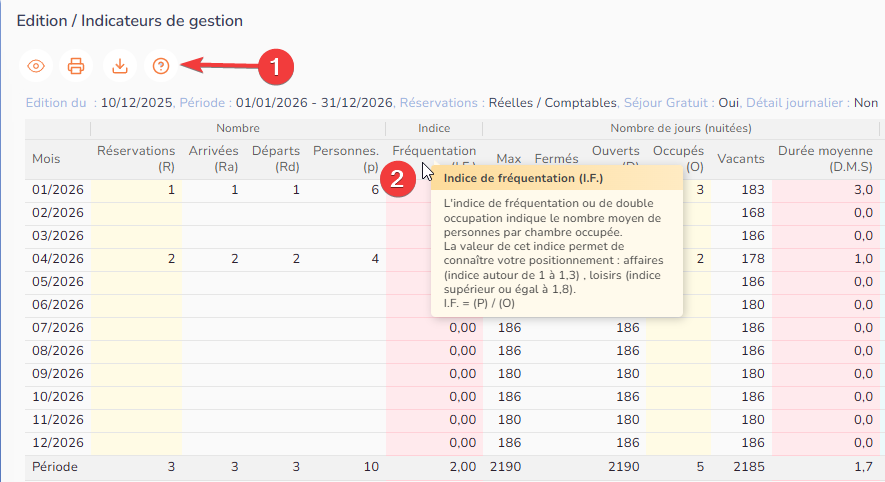Image resolution: width=885 pixels, height=482 pixels.
Task: Select the Arrivées (Ra) column header
Action: point(211,158)
